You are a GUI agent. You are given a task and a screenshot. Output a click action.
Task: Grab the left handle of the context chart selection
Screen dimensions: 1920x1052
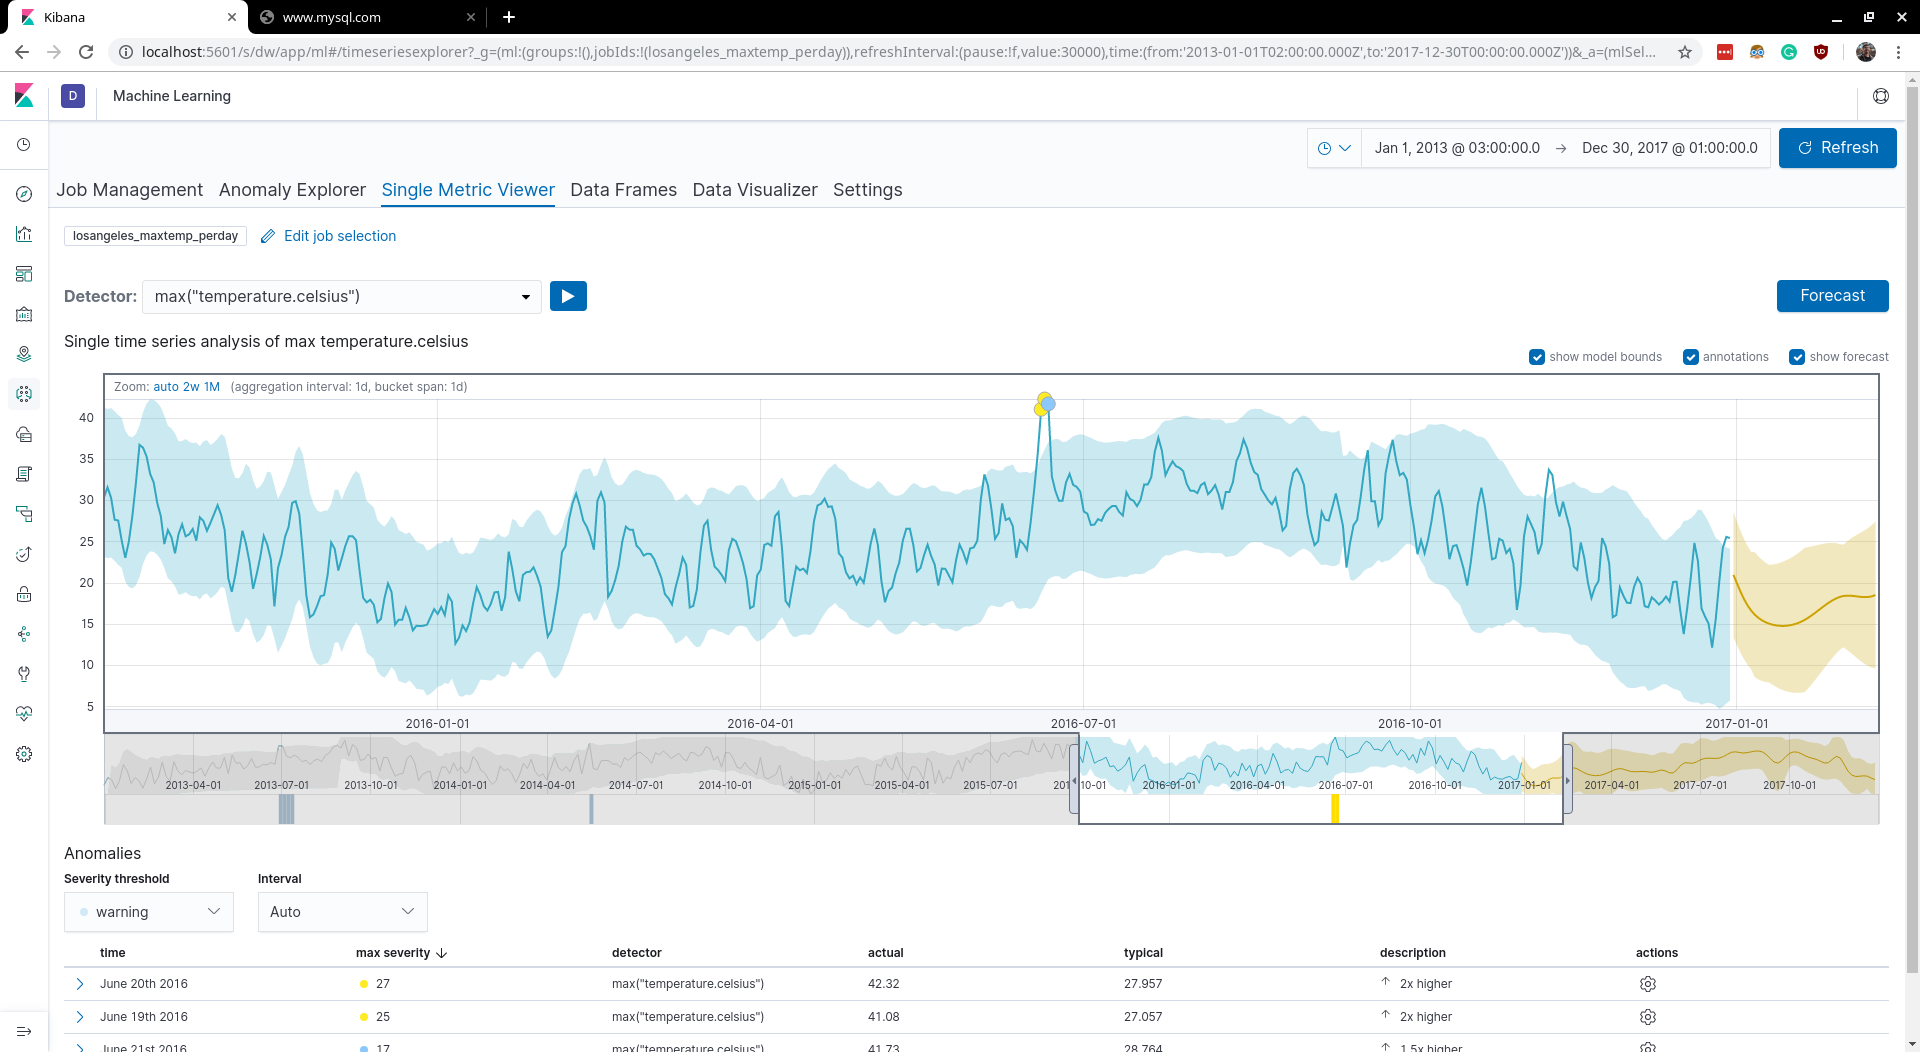point(1075,780)
